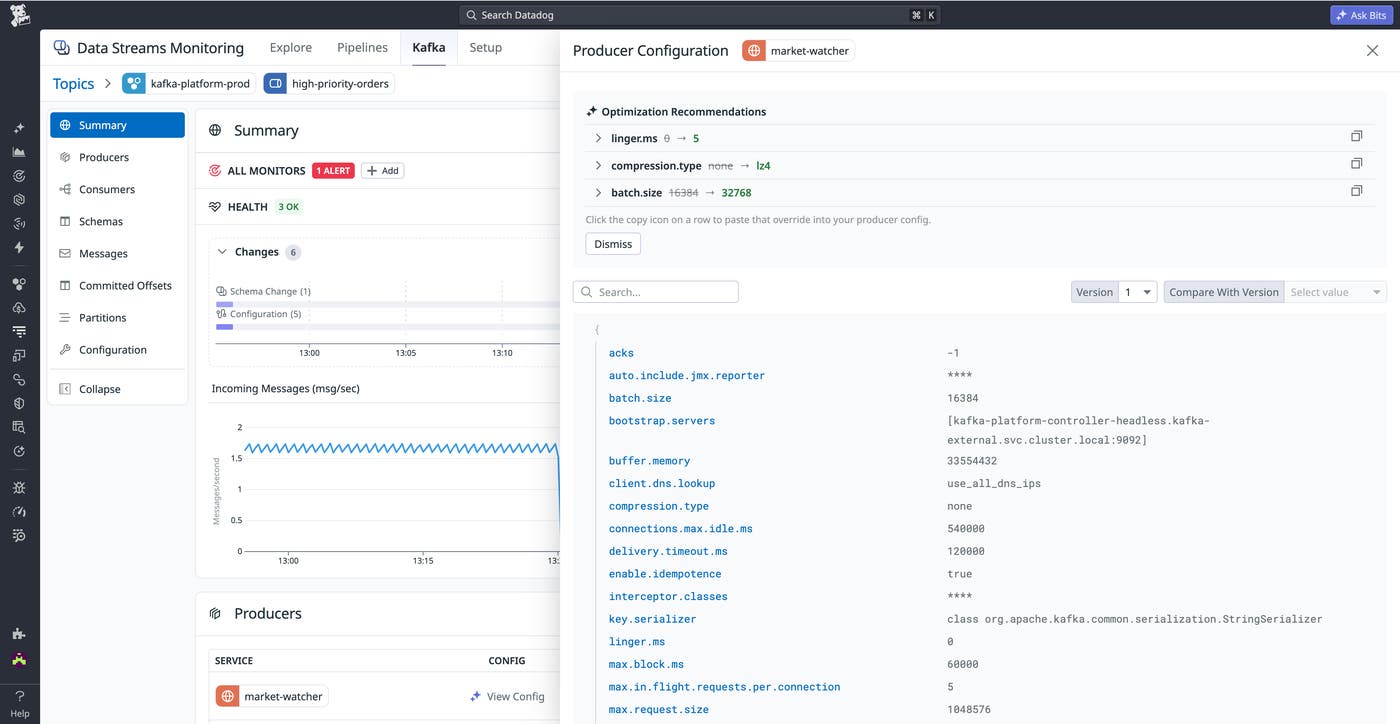Collapse the Changes section

pos(222,252)
